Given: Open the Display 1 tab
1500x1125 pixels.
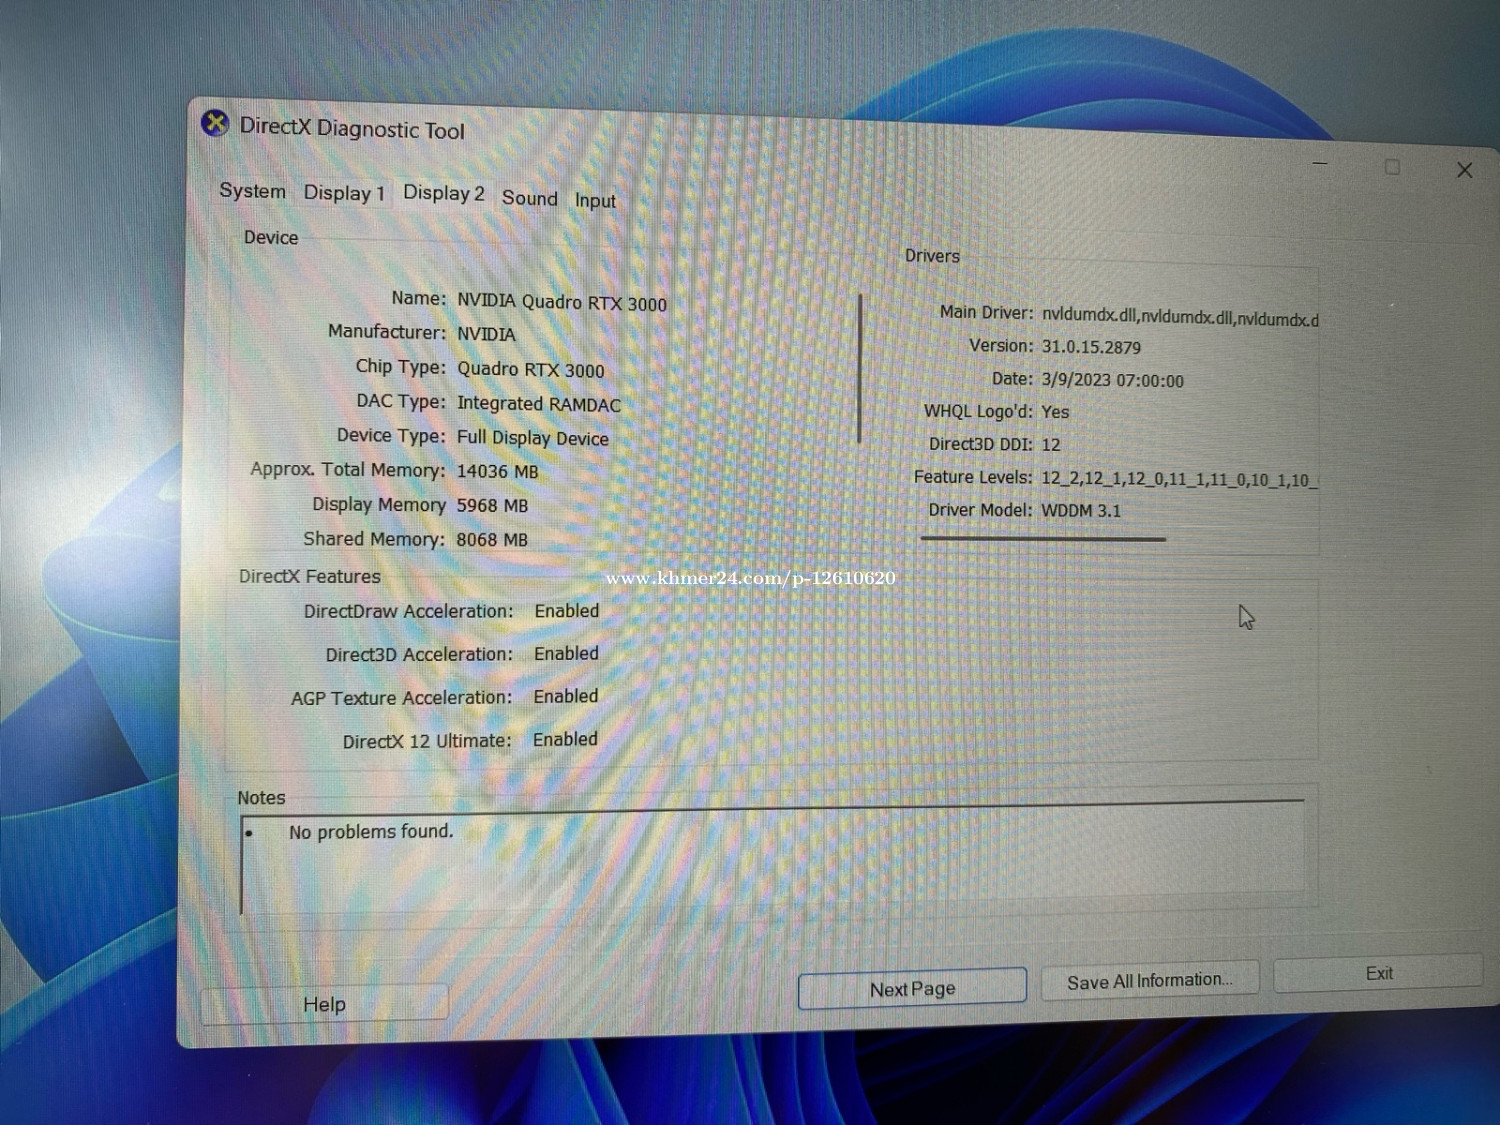Looking at the screenshot, I should click(x=344, y=193).
